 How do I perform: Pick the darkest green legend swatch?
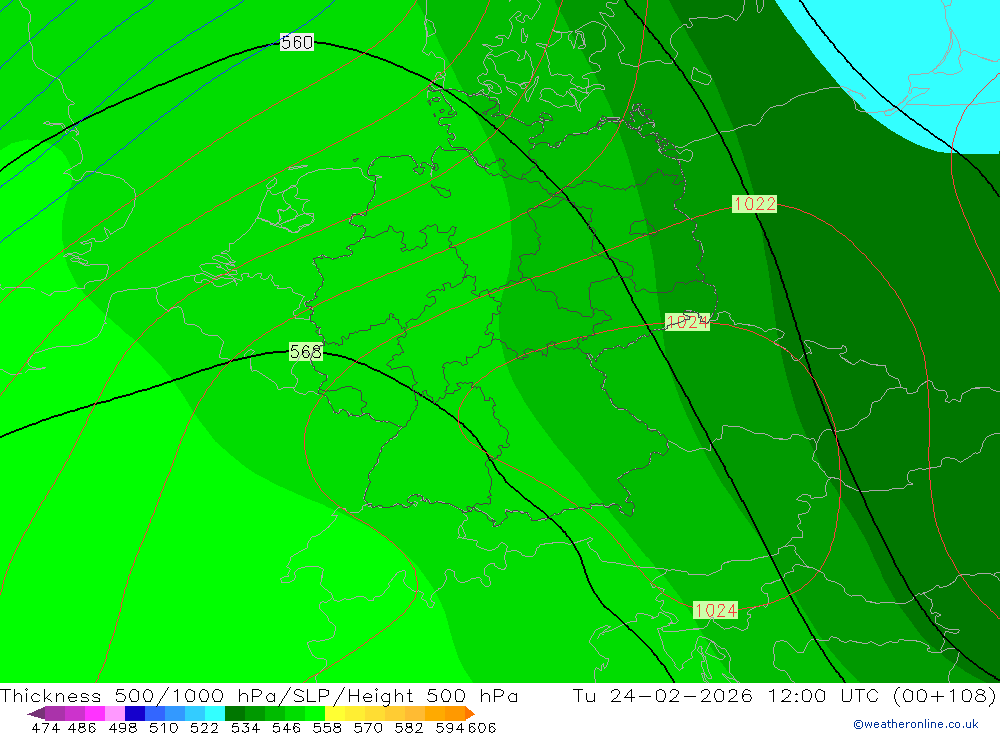[235, 713]
